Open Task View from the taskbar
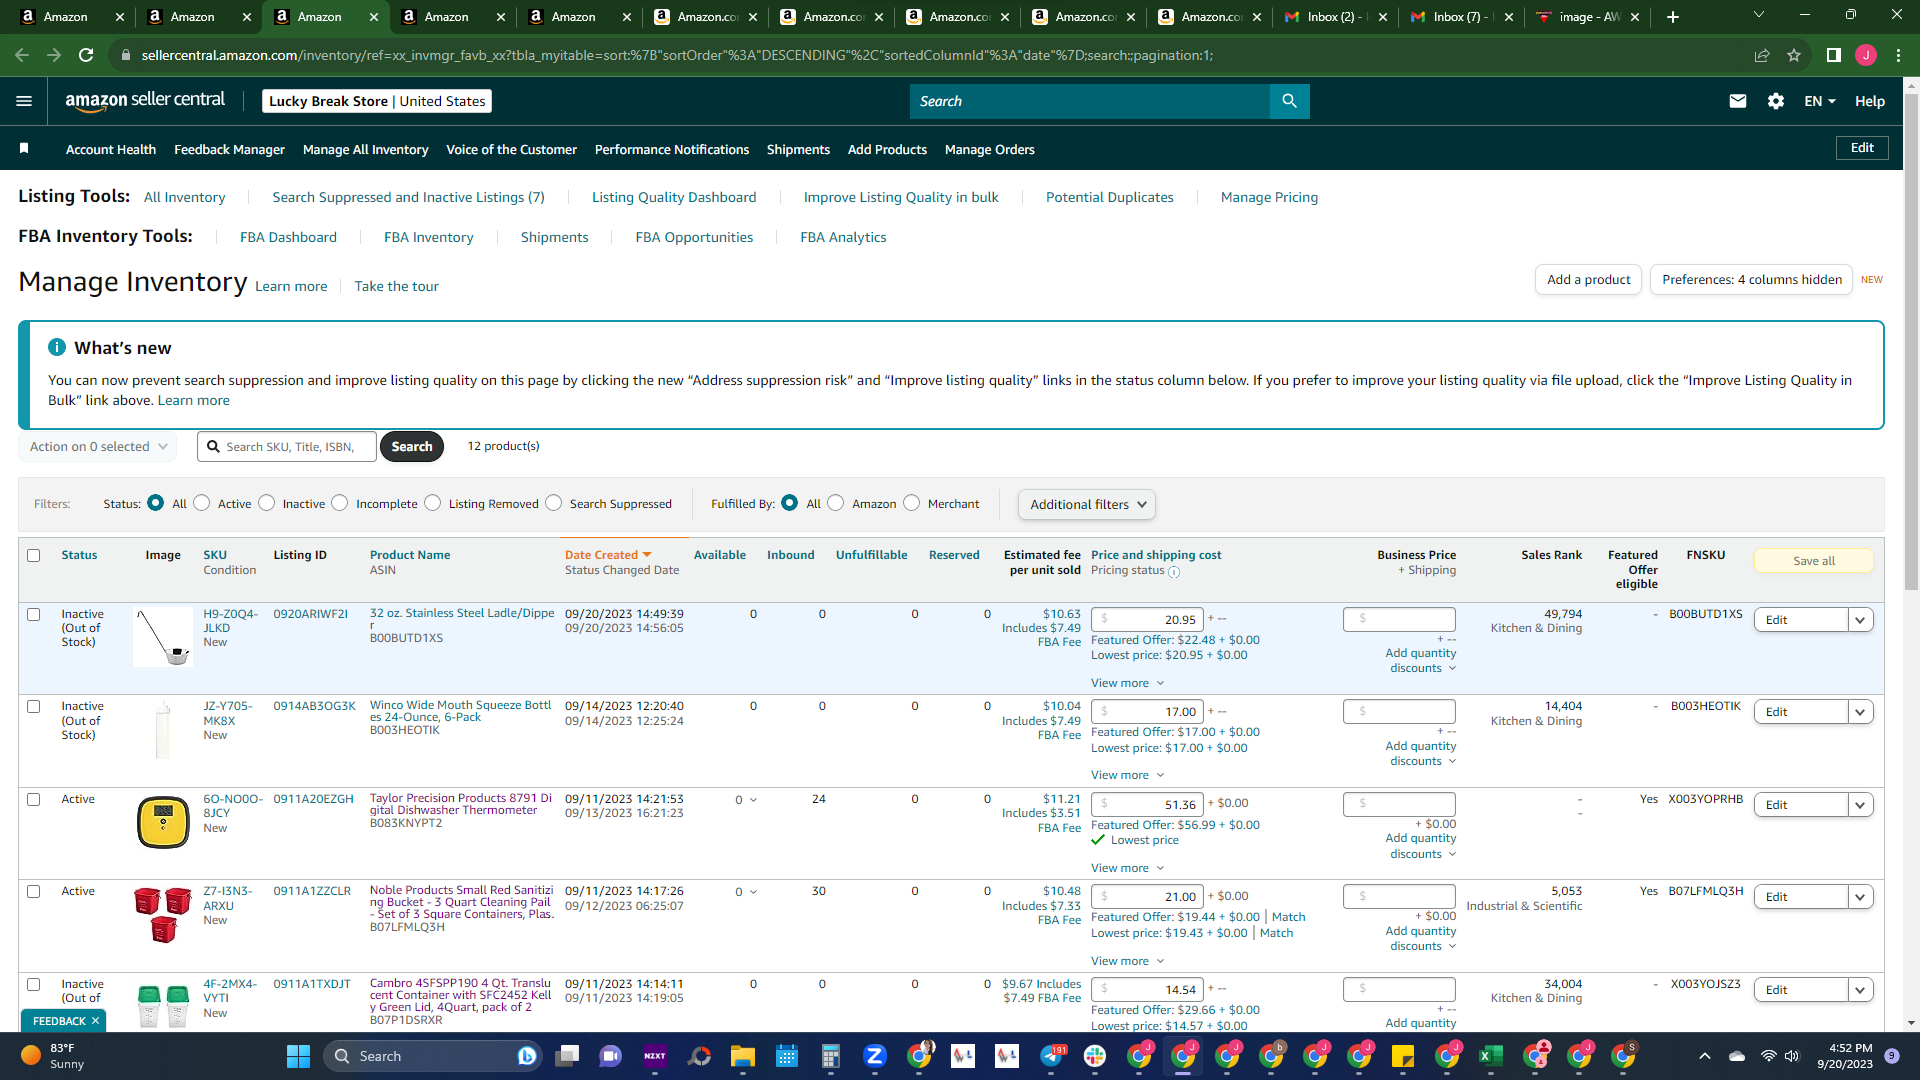Viewport: 1920px width, 1080px height. 567,1056
